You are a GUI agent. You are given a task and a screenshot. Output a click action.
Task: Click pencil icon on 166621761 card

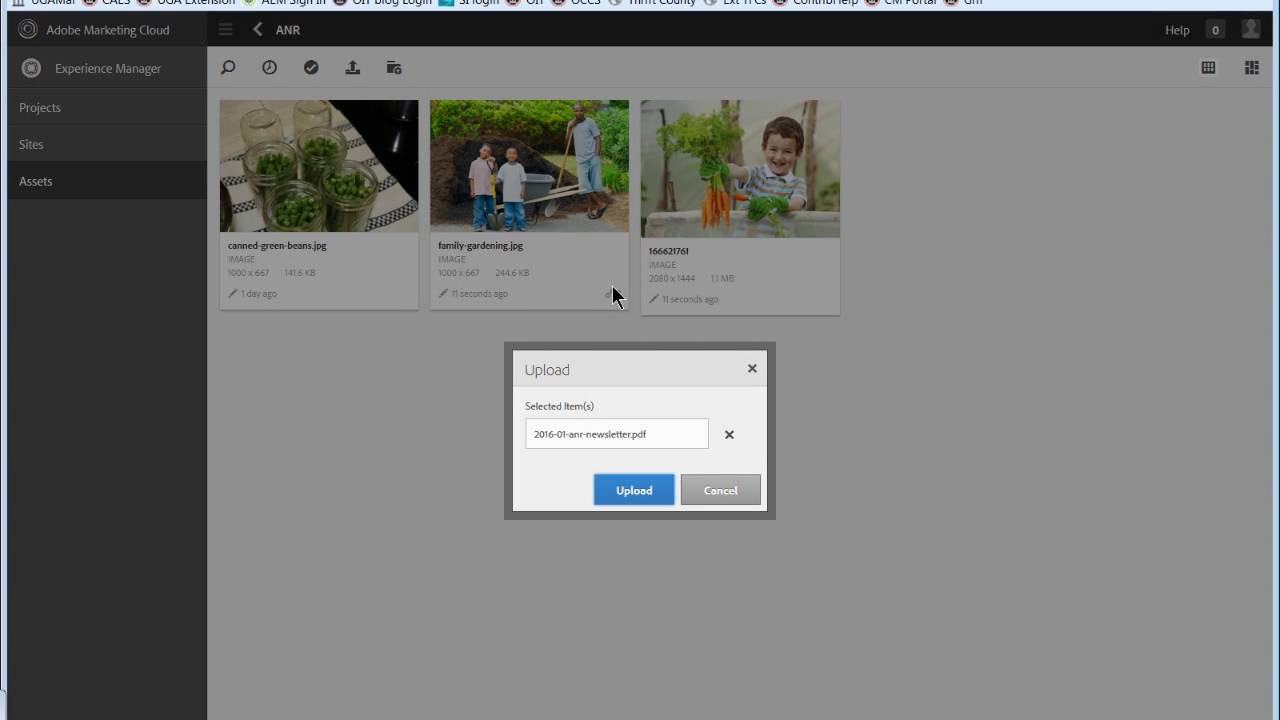click(654, 299)
